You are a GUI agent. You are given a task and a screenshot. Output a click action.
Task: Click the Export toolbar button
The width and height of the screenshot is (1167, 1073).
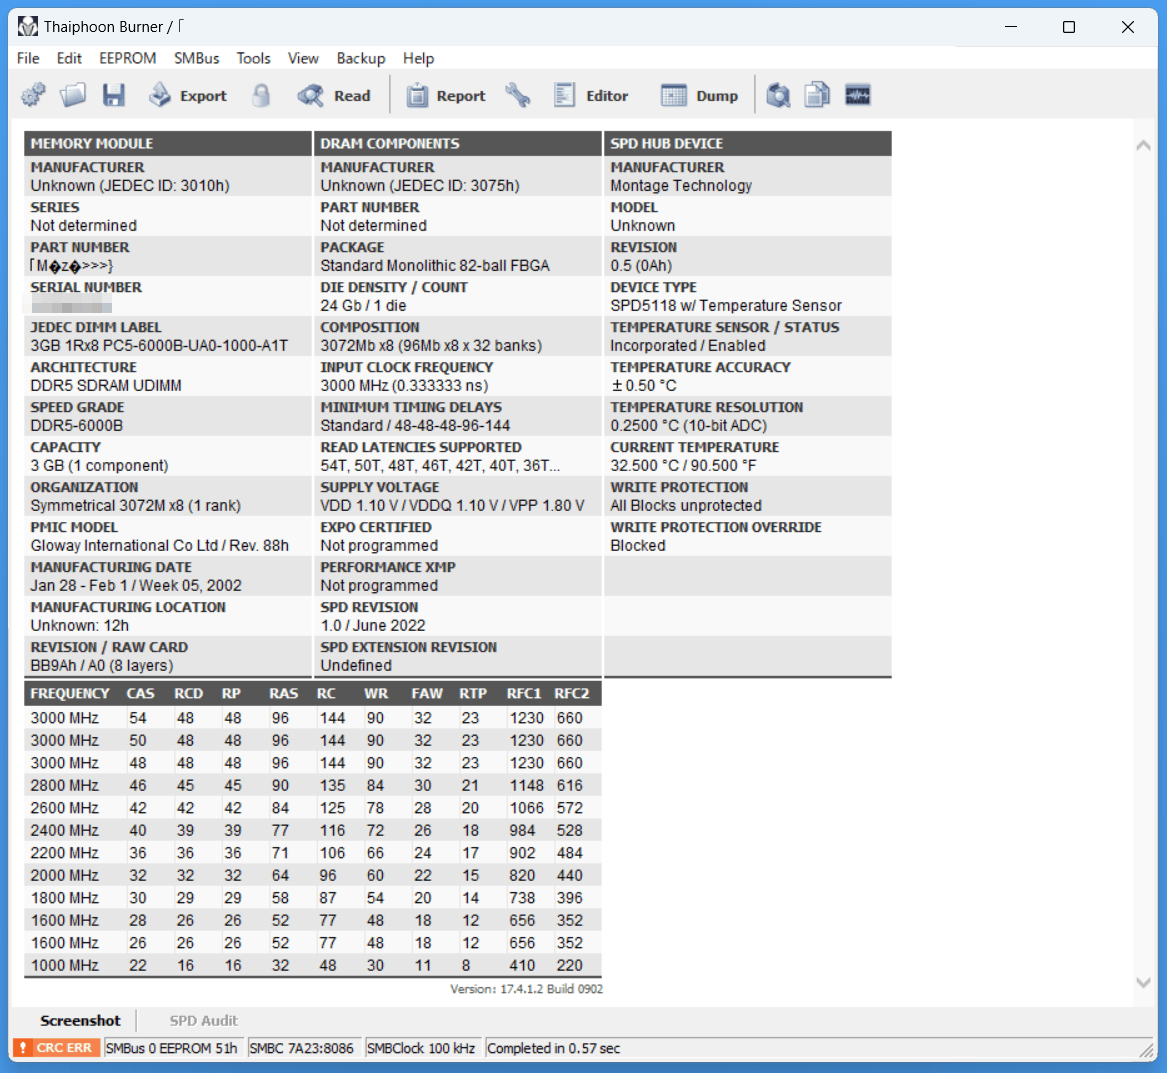(x=188, y=95)
